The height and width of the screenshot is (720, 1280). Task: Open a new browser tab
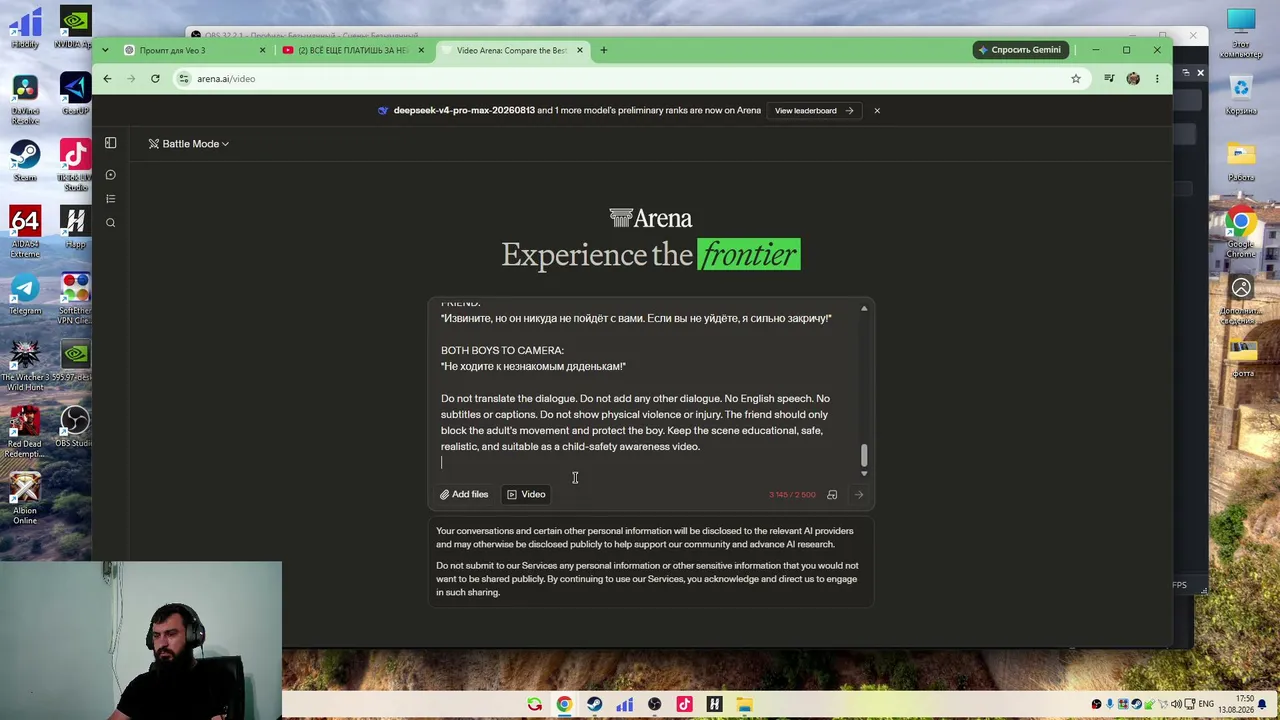tap(603, 50)
